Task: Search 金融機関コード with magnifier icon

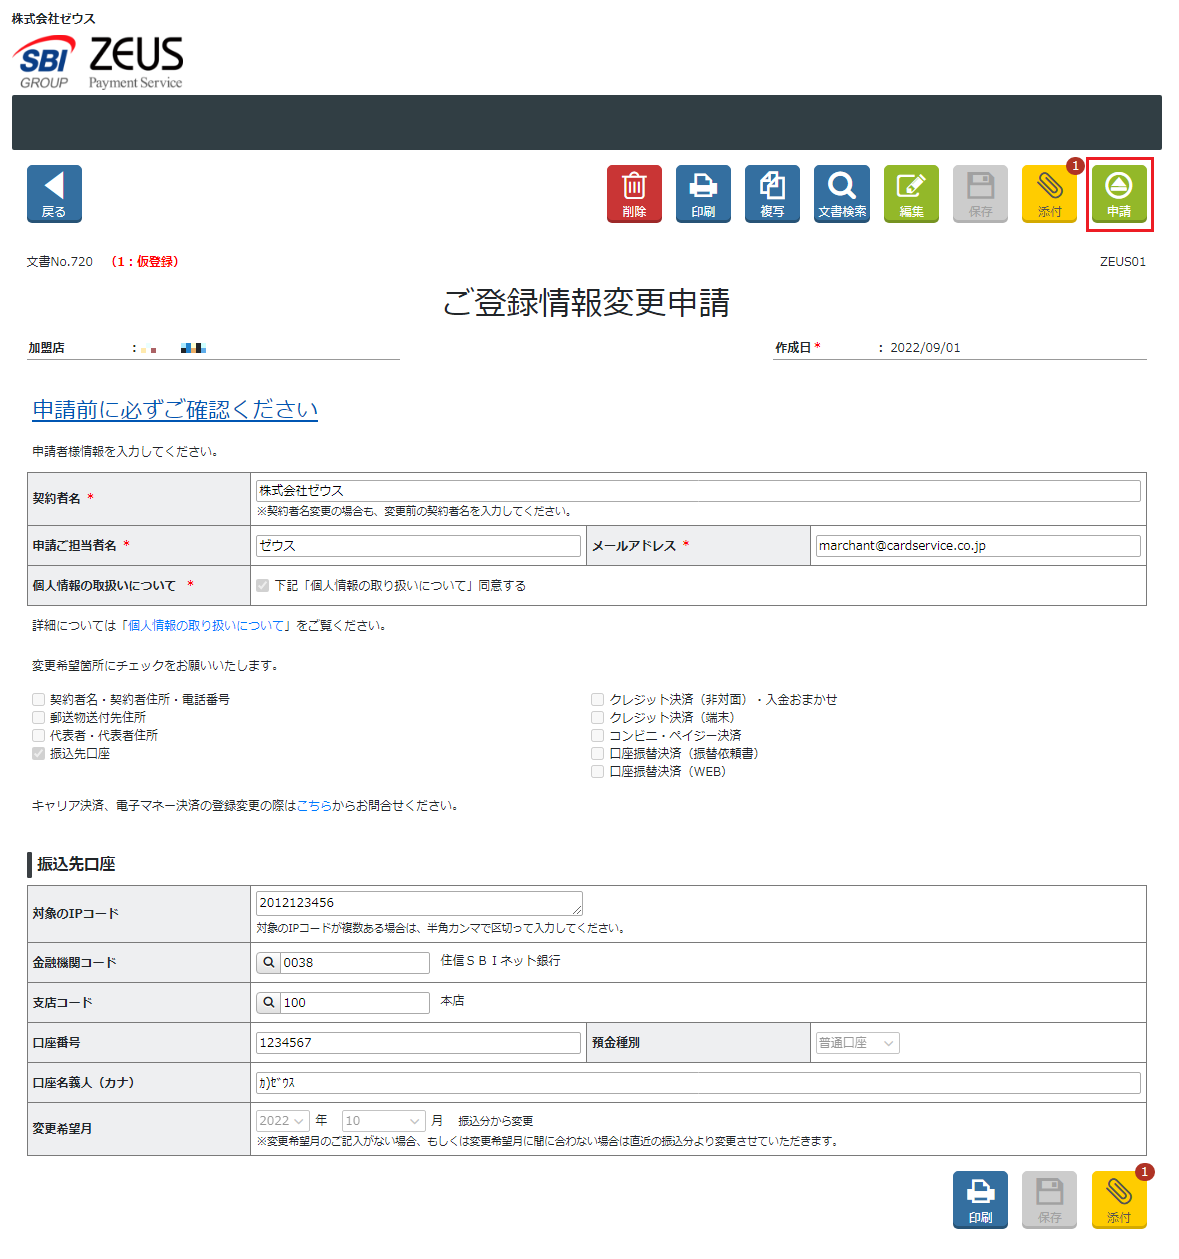Action: [x=269, y=962]
